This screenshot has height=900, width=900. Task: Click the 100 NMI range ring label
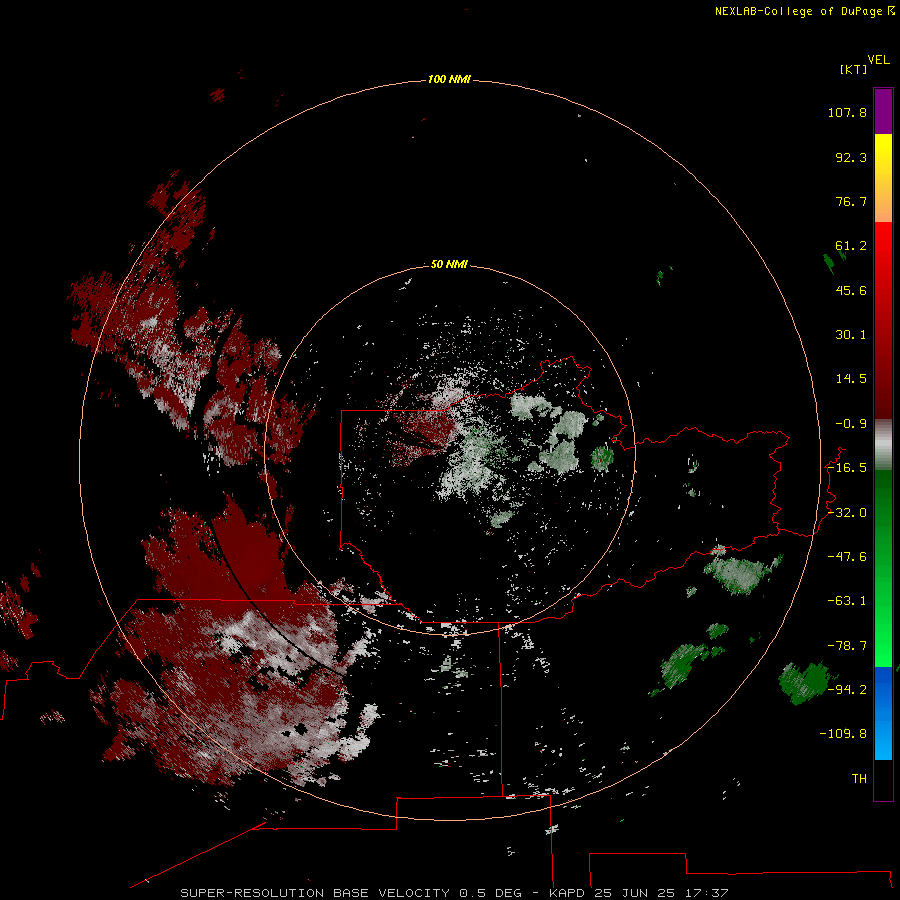click(449, 79)
